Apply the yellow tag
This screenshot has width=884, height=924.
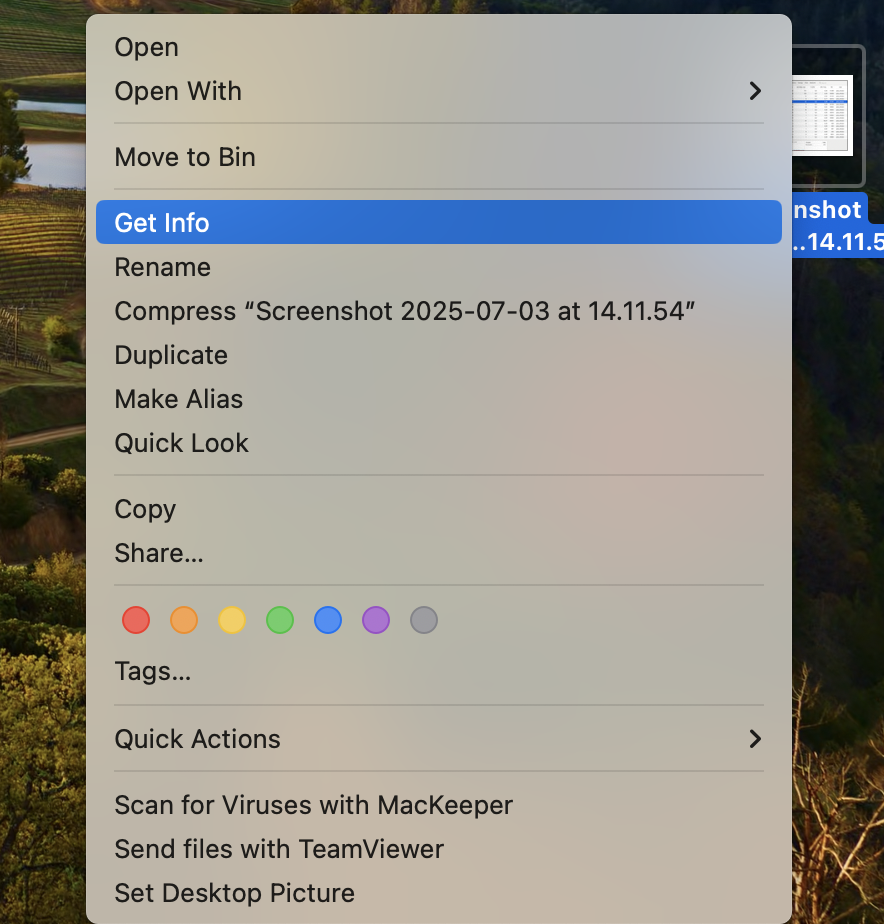pos(232,620)
